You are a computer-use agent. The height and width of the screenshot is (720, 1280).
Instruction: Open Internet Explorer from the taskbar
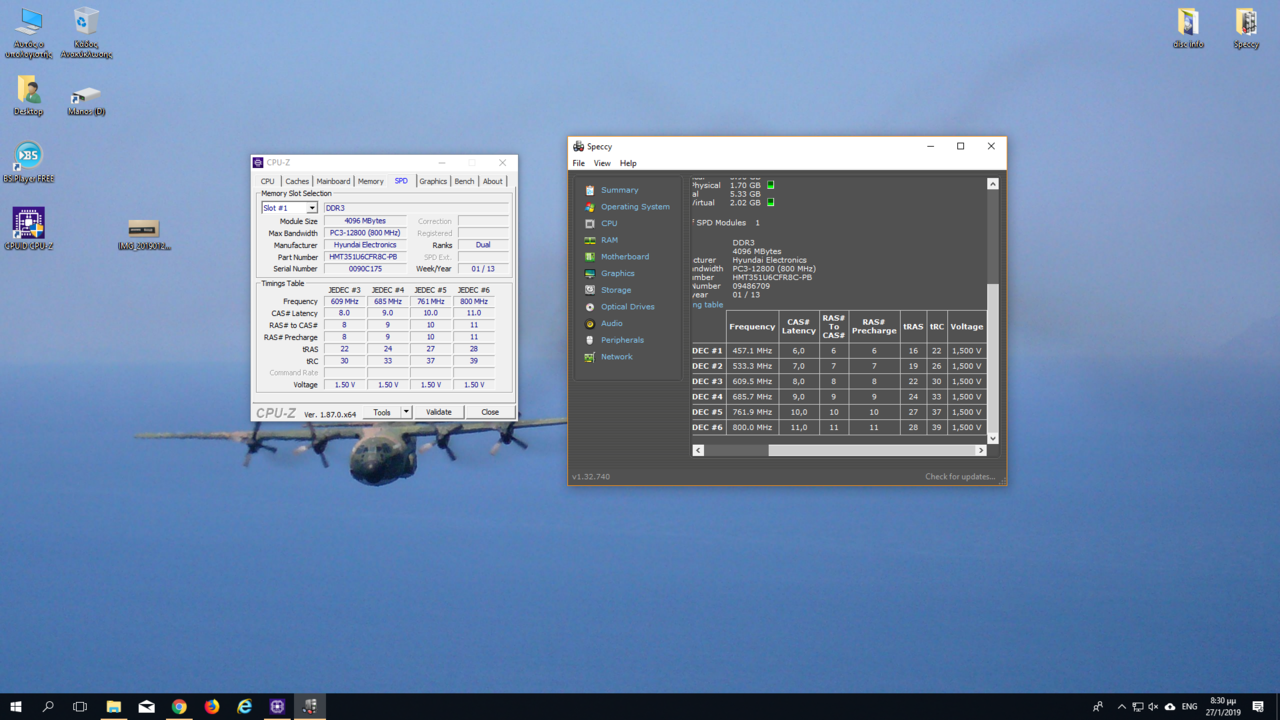click(x=245, y=706)
